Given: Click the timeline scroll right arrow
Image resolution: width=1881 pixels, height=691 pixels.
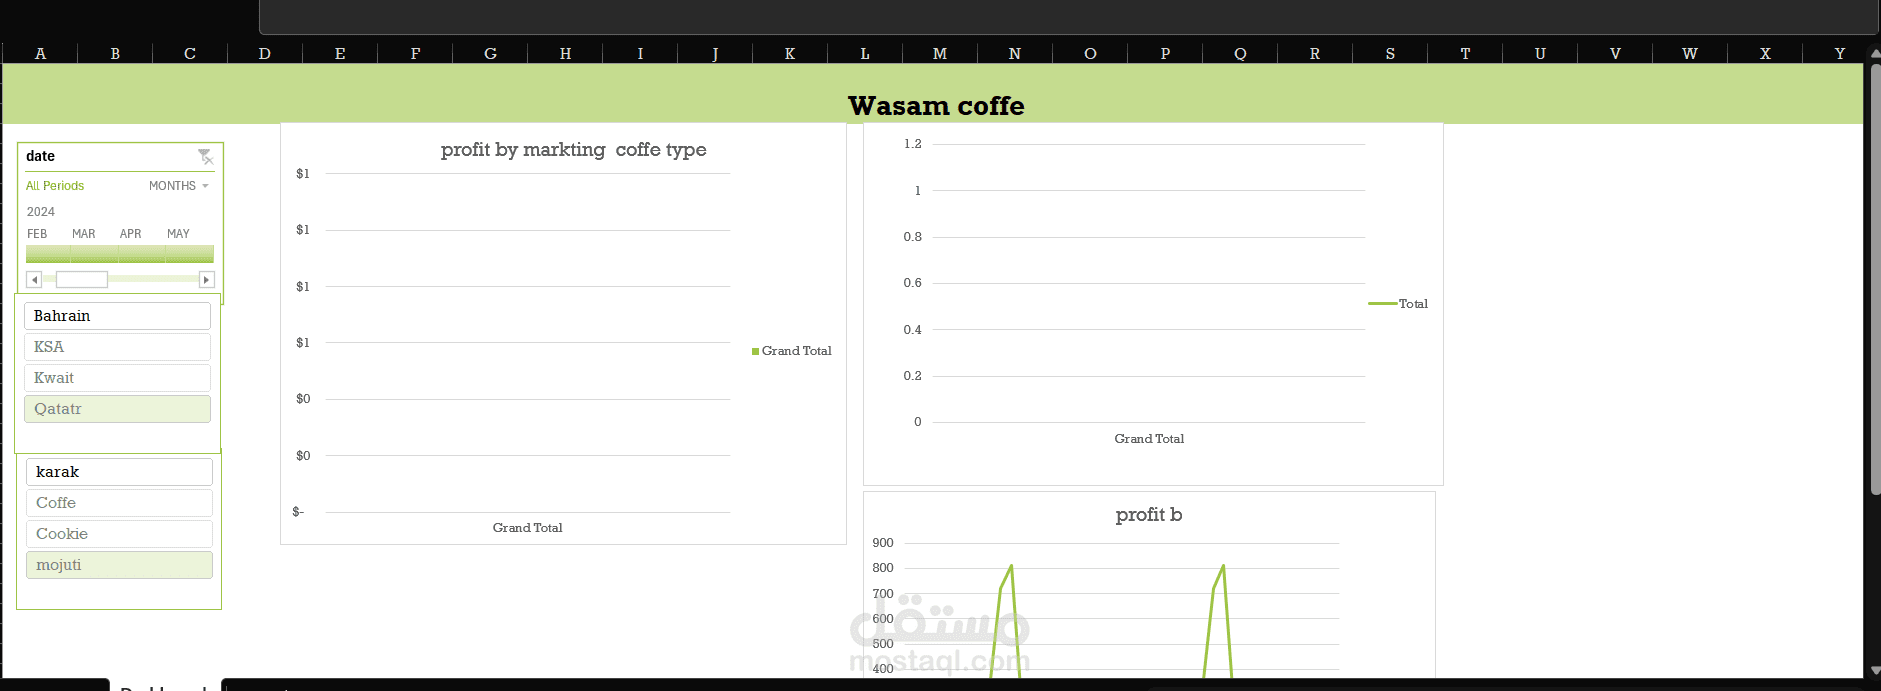Looking at the screenshot, I should click(x=207, y=280).
